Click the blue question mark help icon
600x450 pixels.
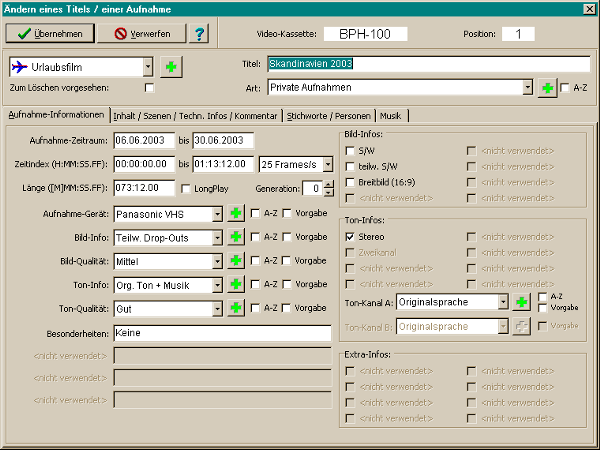[199, 34]
